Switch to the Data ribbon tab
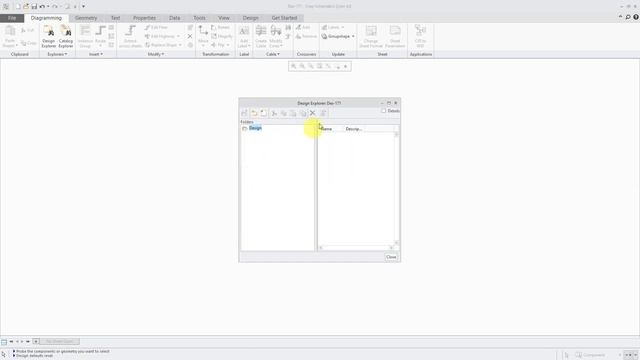 (175, 18)
